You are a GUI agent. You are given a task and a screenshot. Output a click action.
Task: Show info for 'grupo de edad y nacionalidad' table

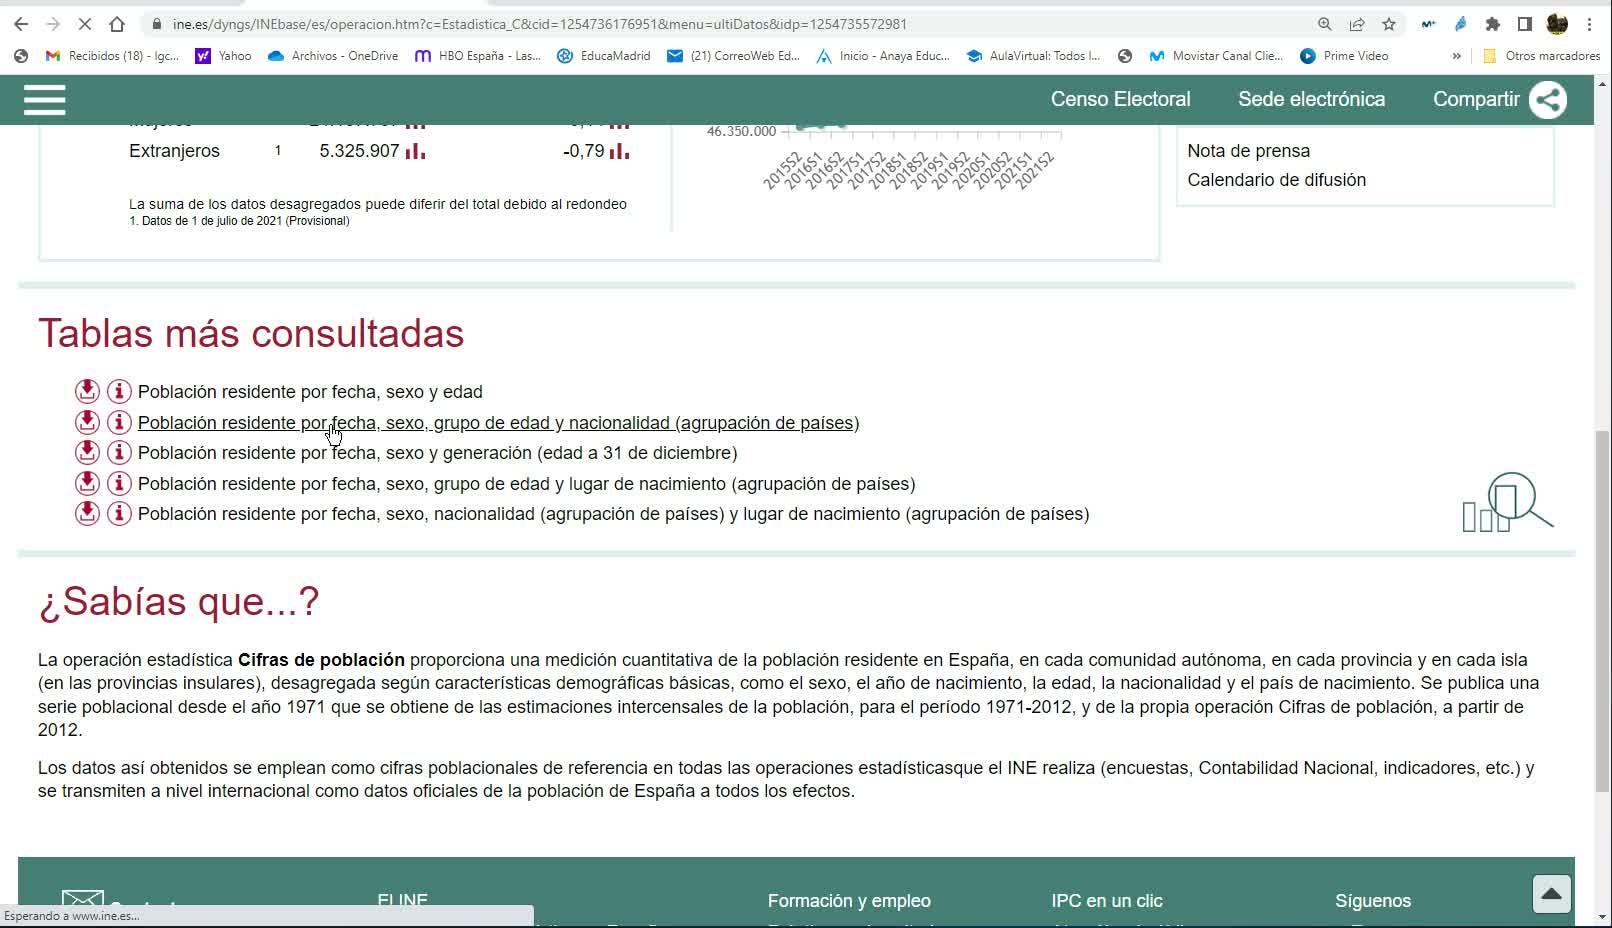click(x=119, y=422)
